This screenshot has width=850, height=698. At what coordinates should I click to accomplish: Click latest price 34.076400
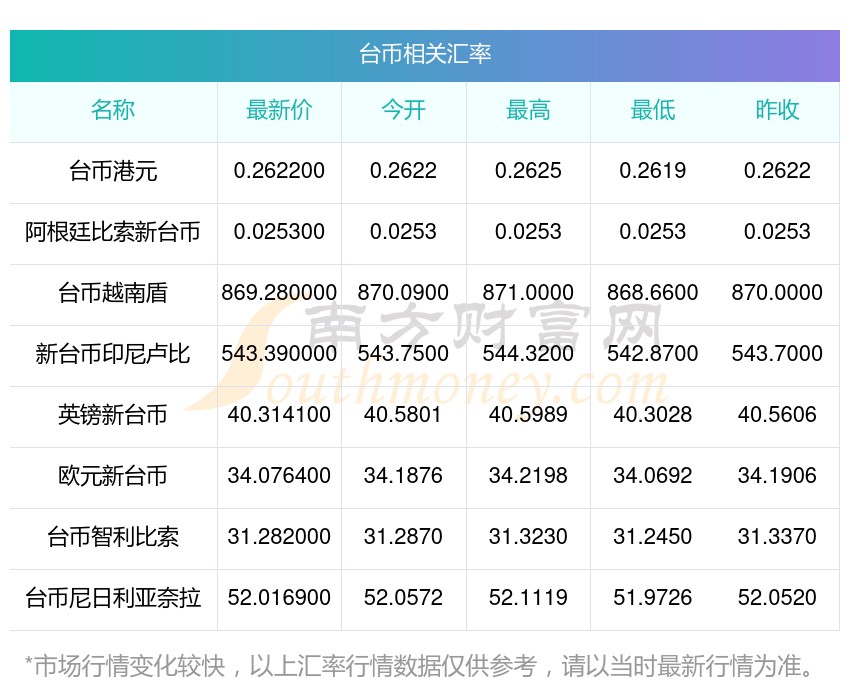pos(279,476)
